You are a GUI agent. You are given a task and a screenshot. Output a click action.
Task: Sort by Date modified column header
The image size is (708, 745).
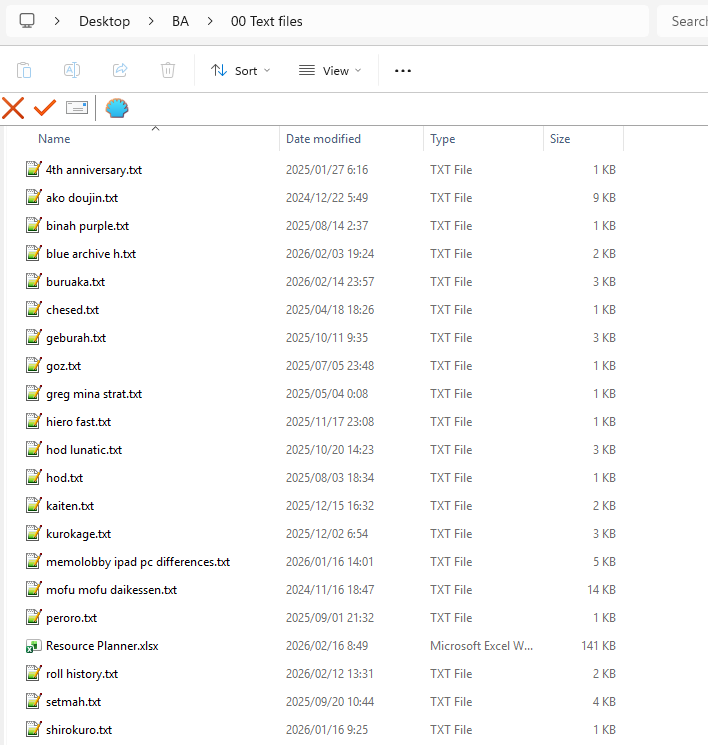point(324,139)
